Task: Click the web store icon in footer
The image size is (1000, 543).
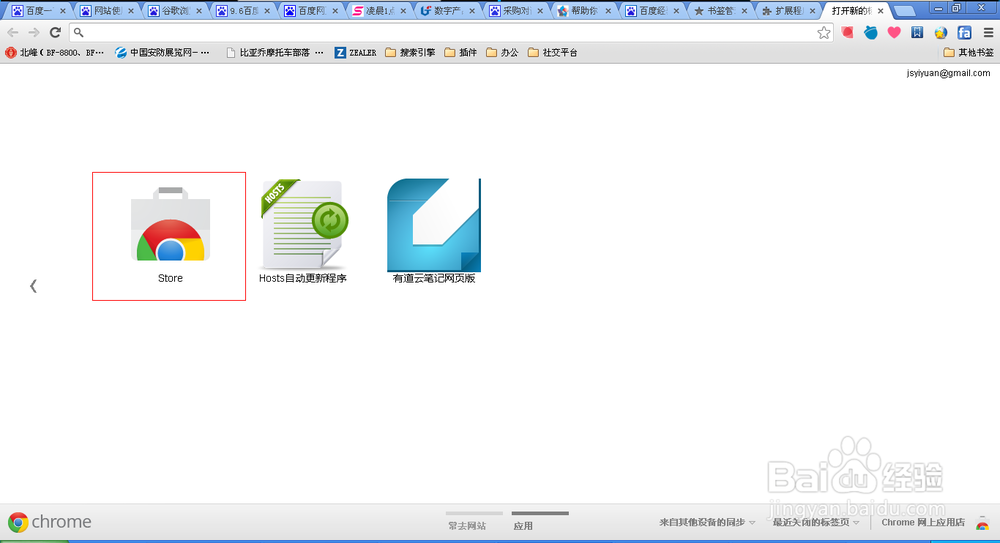Action: (982, 523)
